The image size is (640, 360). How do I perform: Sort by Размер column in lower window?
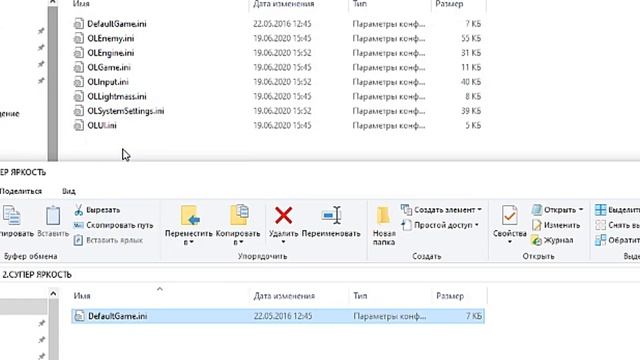click(x=450, y=296)
